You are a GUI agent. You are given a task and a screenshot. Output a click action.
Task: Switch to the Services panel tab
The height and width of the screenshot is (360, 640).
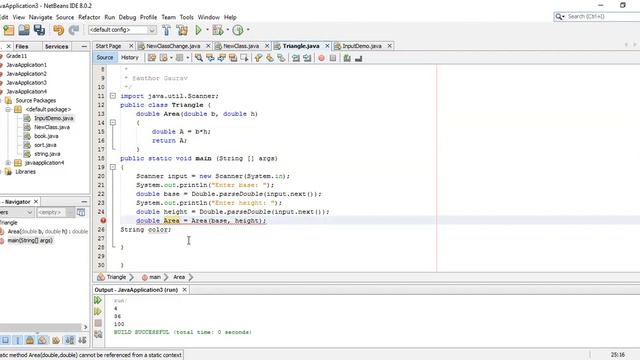pos(56,47)
